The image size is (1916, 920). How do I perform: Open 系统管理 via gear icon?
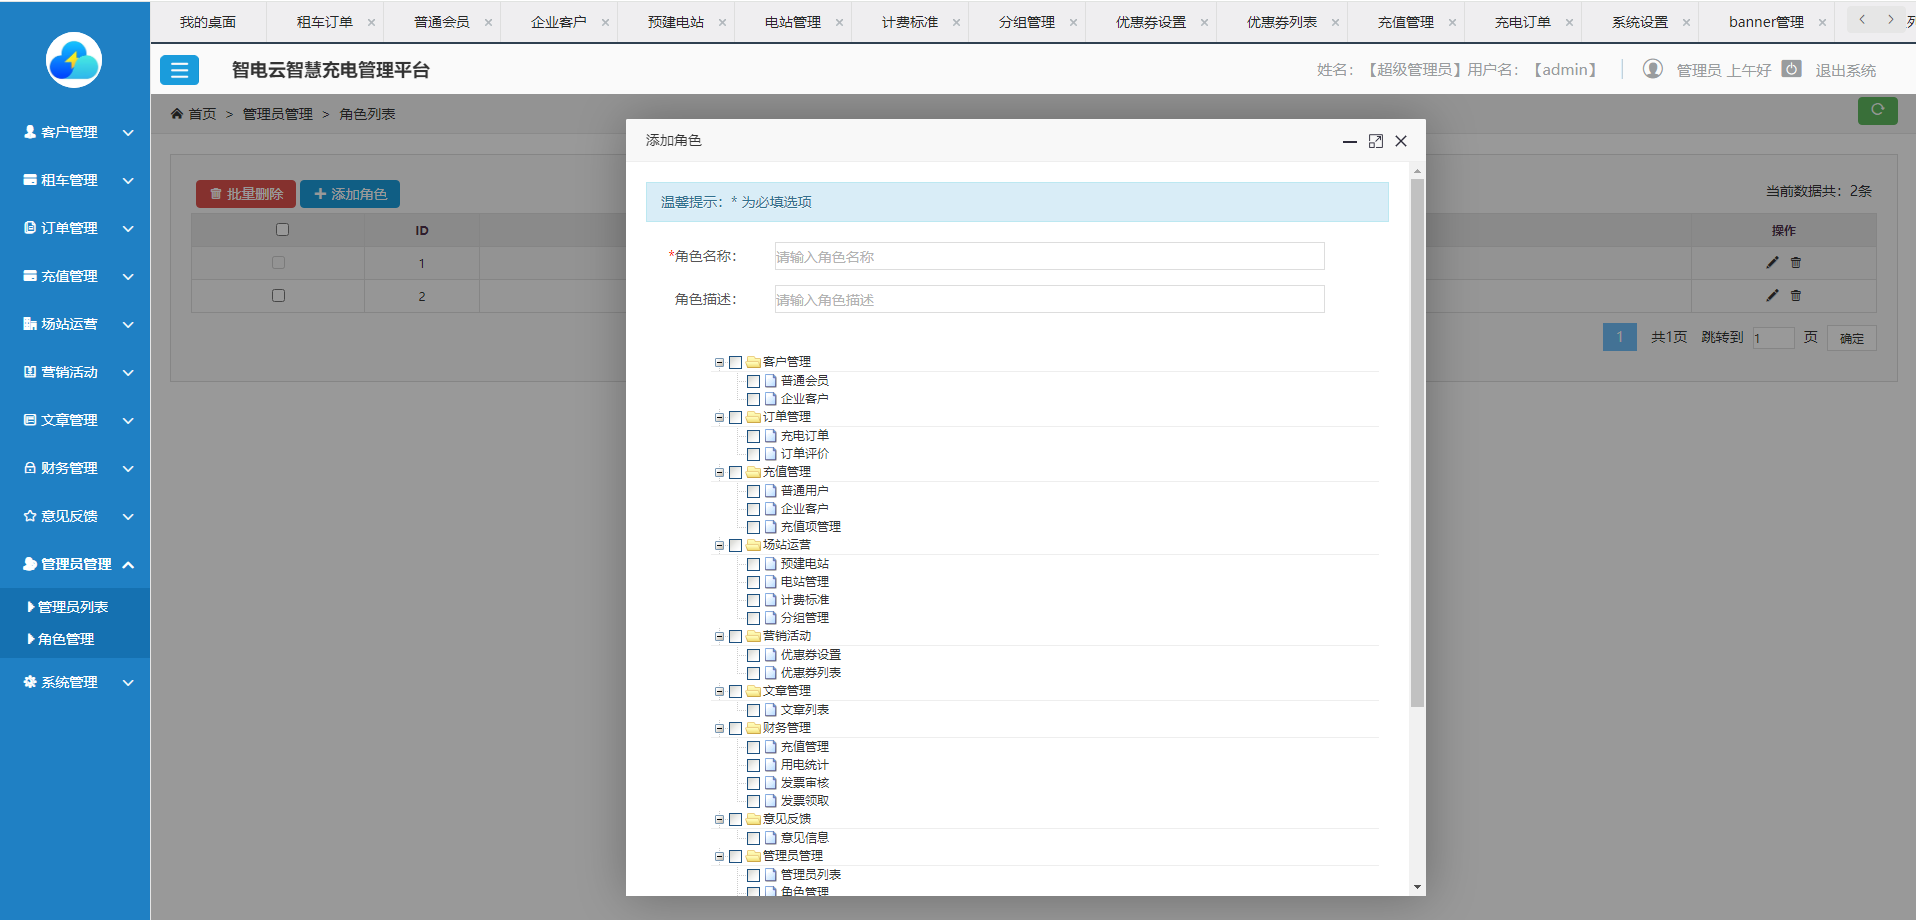click(28, 681)
